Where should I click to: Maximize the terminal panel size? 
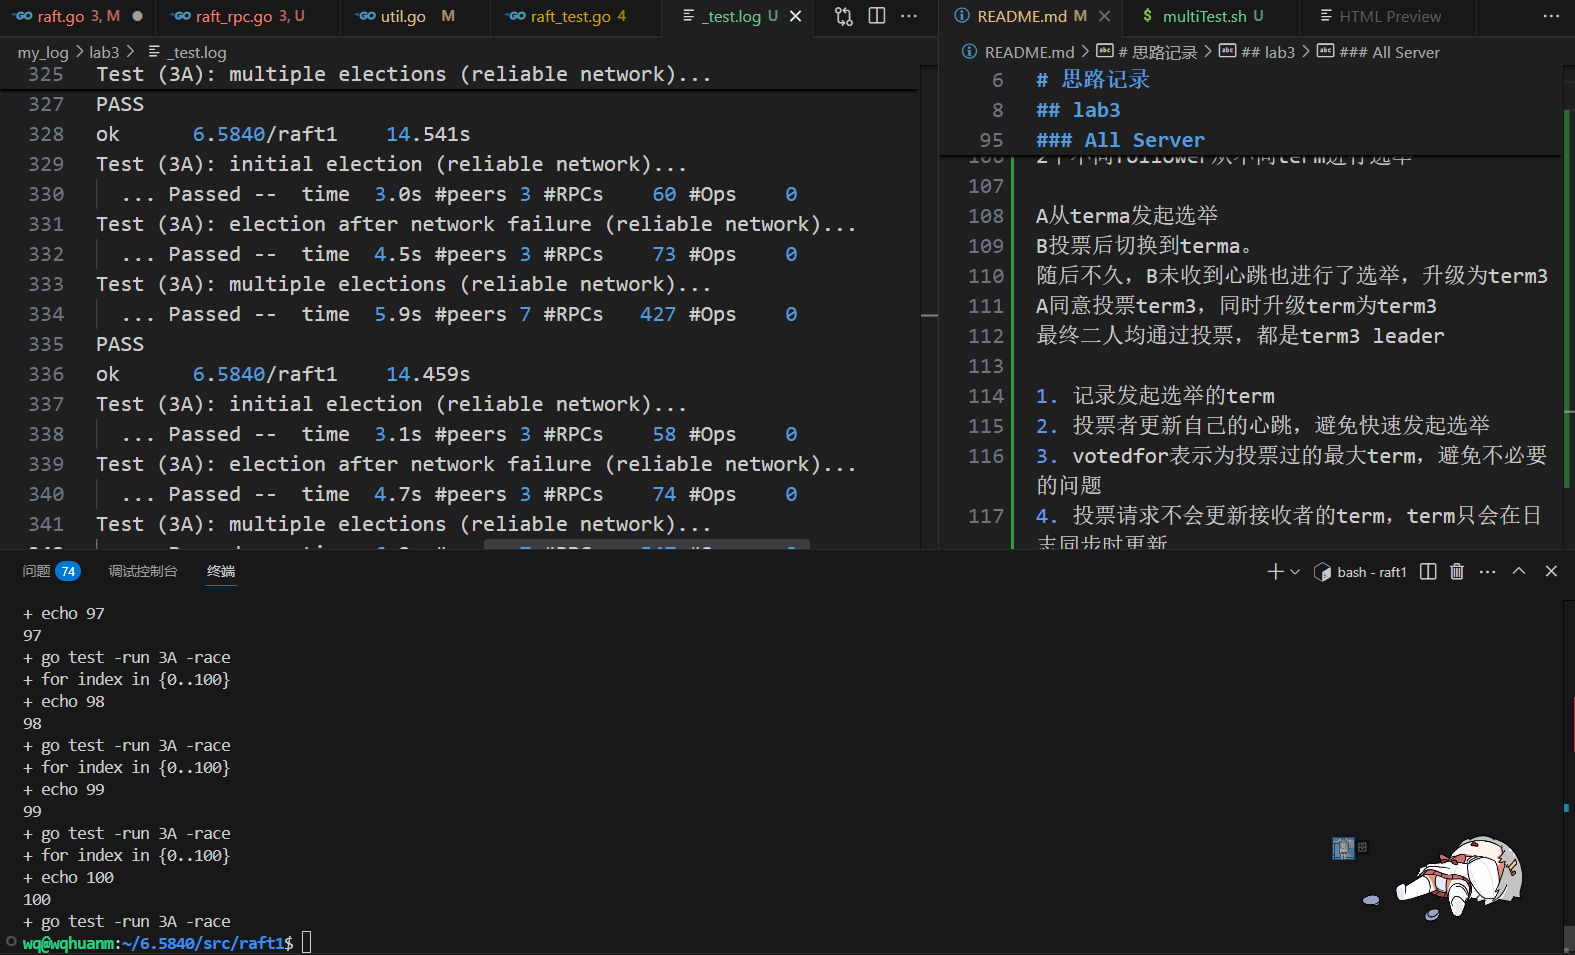1519,571
